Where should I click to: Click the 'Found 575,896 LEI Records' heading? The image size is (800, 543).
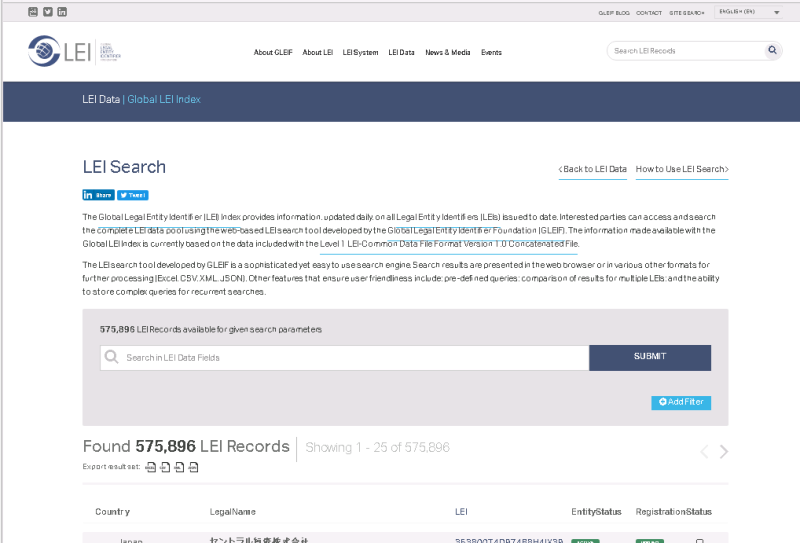[186, 447]
